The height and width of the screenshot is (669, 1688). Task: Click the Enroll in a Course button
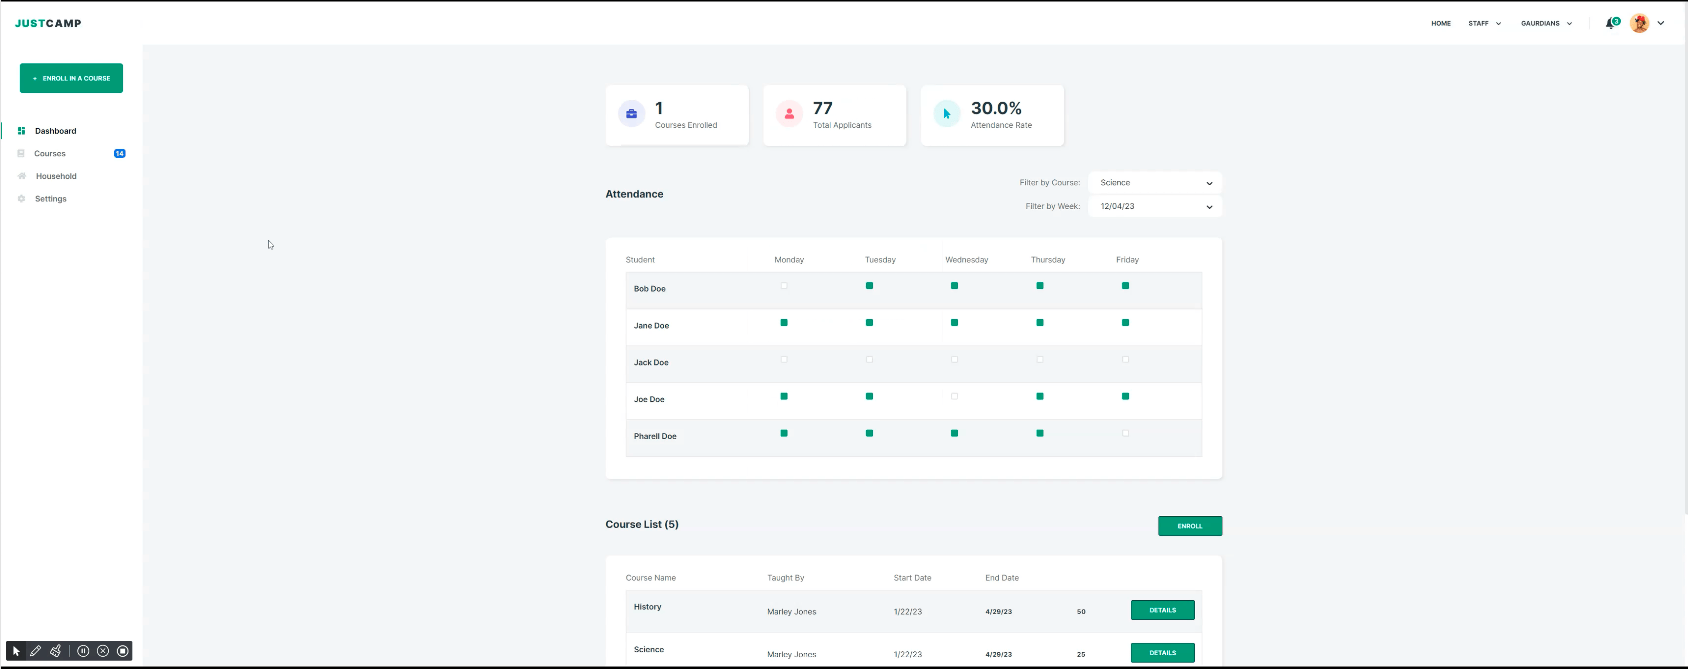pos(71,78)
